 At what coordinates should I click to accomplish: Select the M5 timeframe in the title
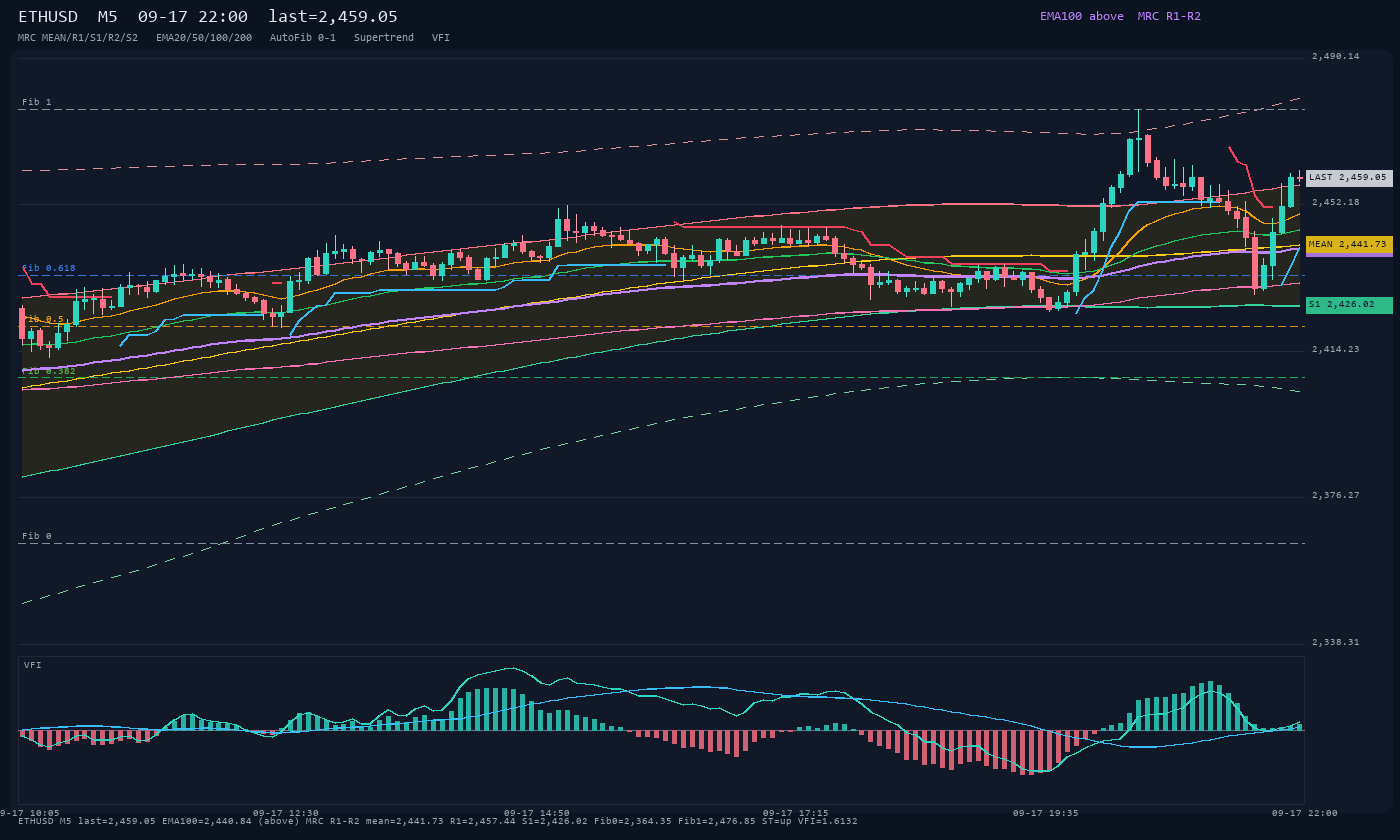(108, 16)
